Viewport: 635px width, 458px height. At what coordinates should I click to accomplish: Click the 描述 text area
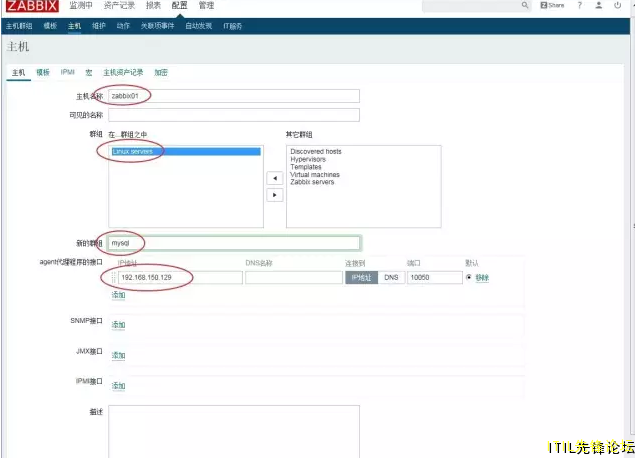pyautogui.click(x=234, y=431)
